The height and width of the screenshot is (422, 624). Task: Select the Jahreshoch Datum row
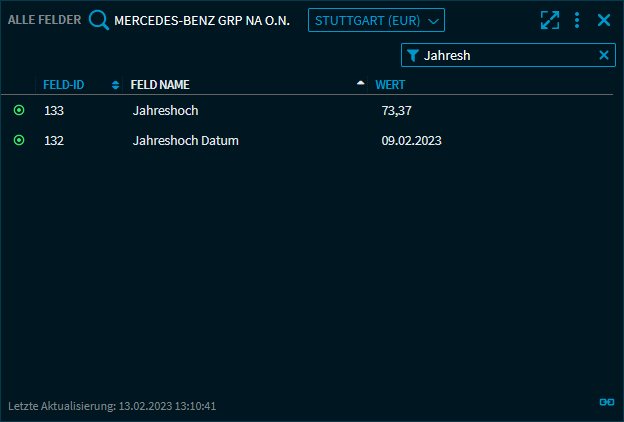[x=185, y=141]
